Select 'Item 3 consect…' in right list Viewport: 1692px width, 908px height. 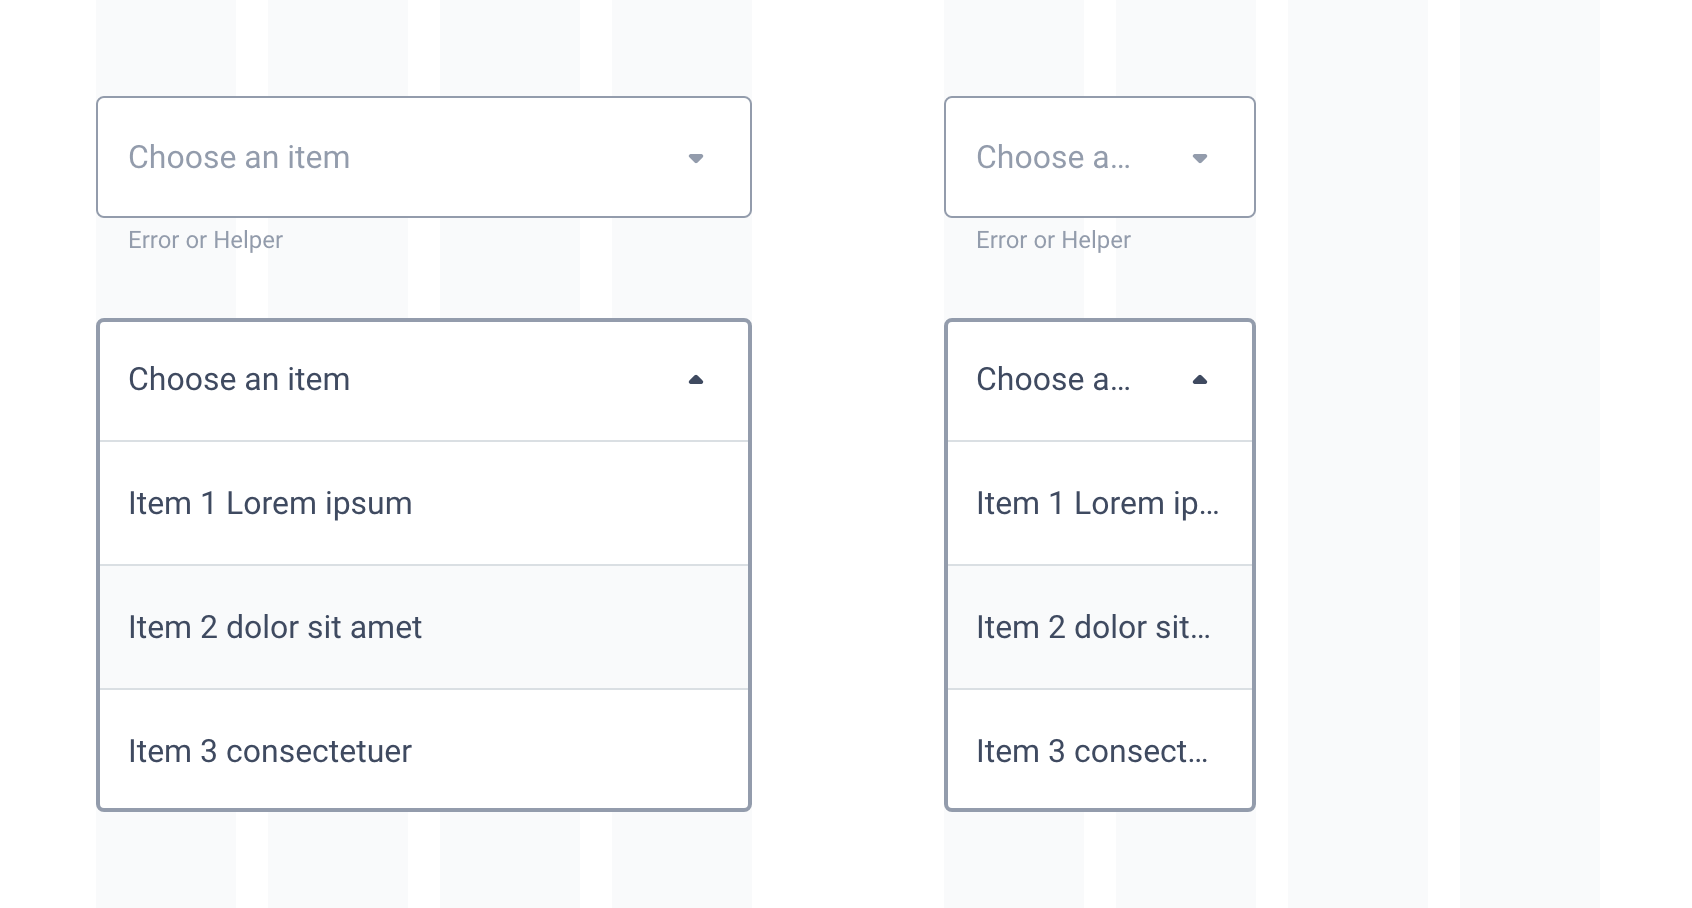tap(1100, 751)
